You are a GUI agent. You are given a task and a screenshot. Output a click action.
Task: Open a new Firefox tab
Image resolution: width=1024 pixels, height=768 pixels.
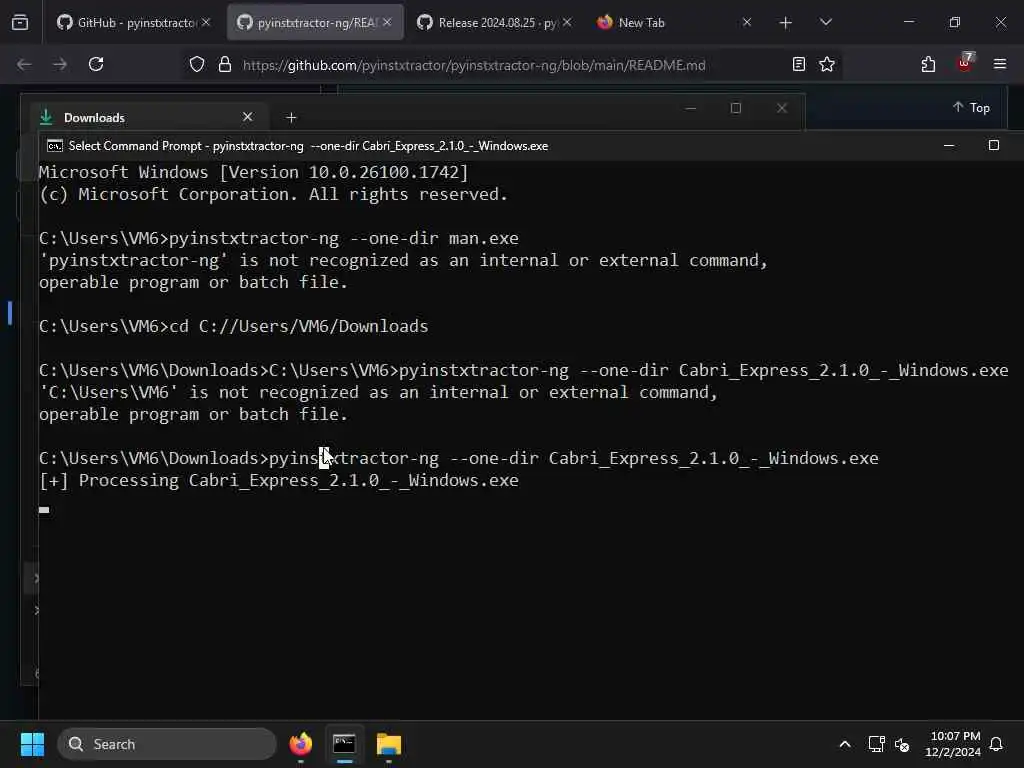[x=786, y=23]
